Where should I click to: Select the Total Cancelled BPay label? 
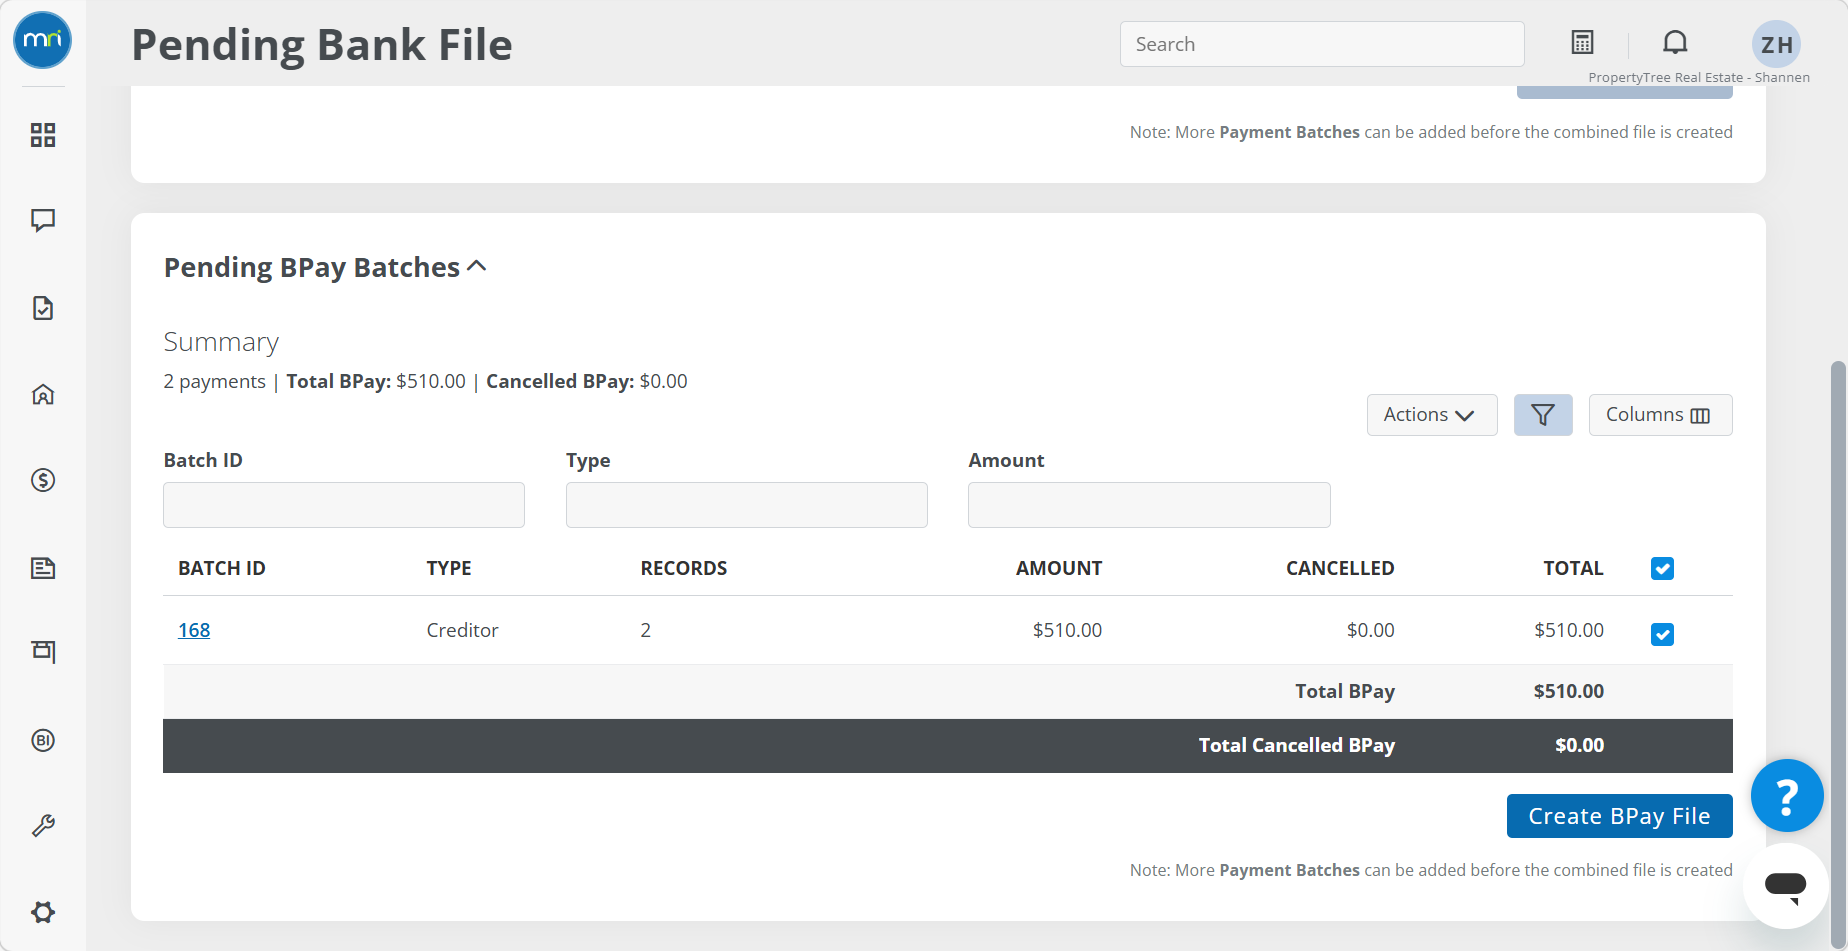[1297, 745]
